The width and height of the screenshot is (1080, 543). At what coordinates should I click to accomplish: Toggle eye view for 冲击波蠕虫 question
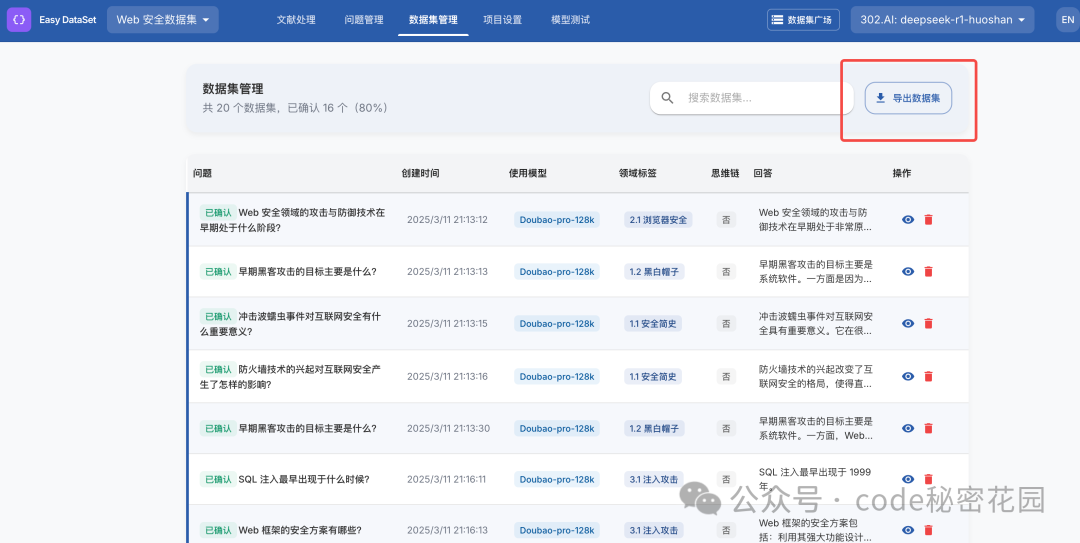908,323
